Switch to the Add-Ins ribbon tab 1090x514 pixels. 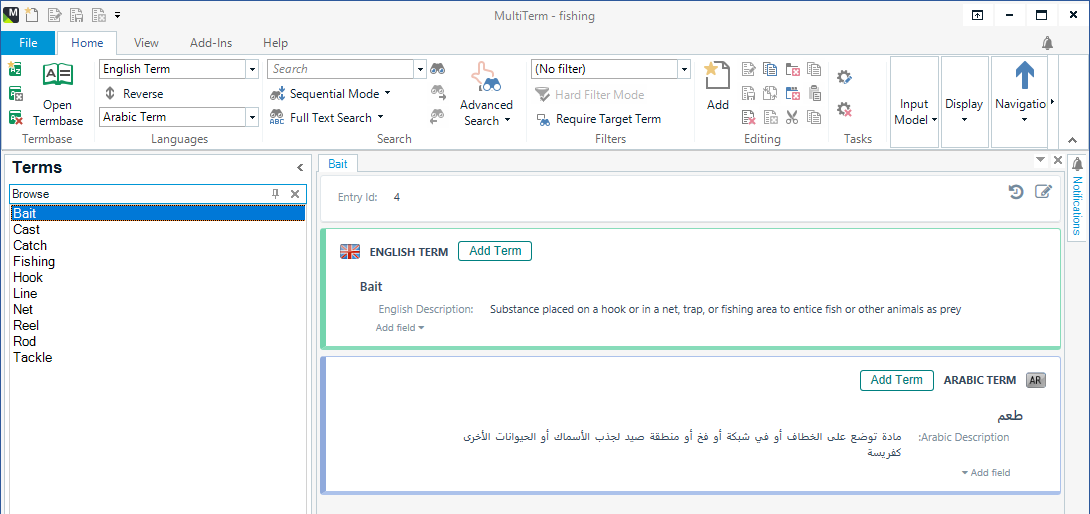click(x=211, y=42)
